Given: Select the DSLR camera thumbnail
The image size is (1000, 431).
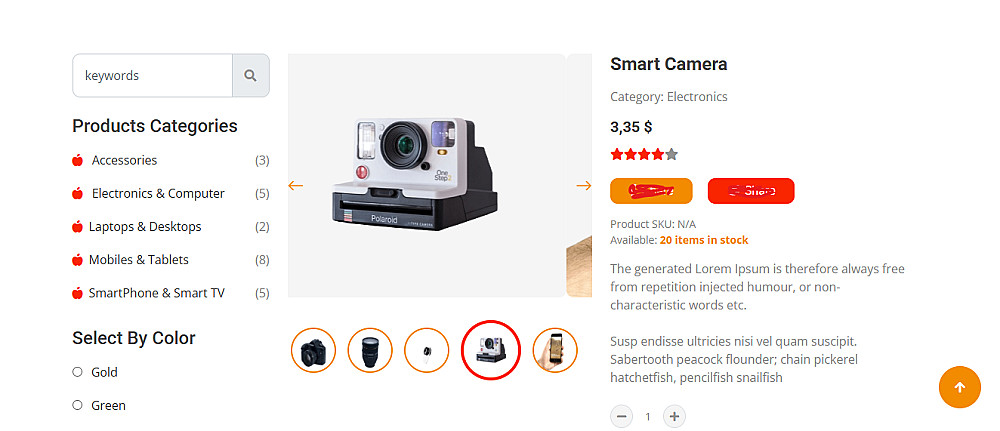Looking at the screenshot, I should click(x=313, y=350).
